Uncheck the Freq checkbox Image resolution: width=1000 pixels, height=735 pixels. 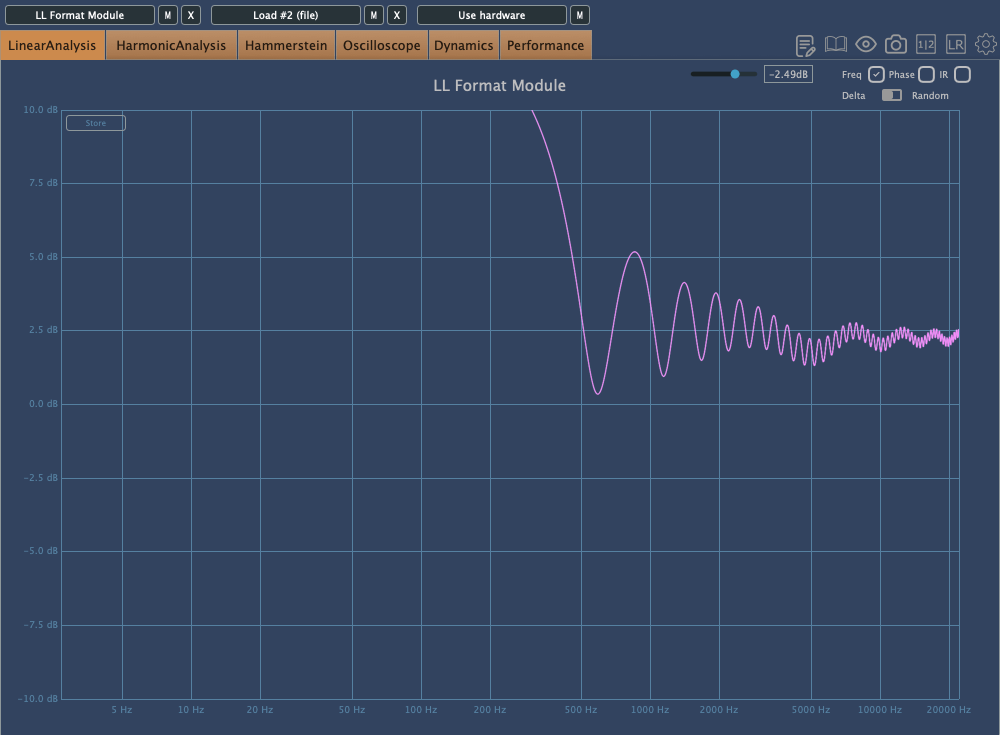(x=875, y=74)
